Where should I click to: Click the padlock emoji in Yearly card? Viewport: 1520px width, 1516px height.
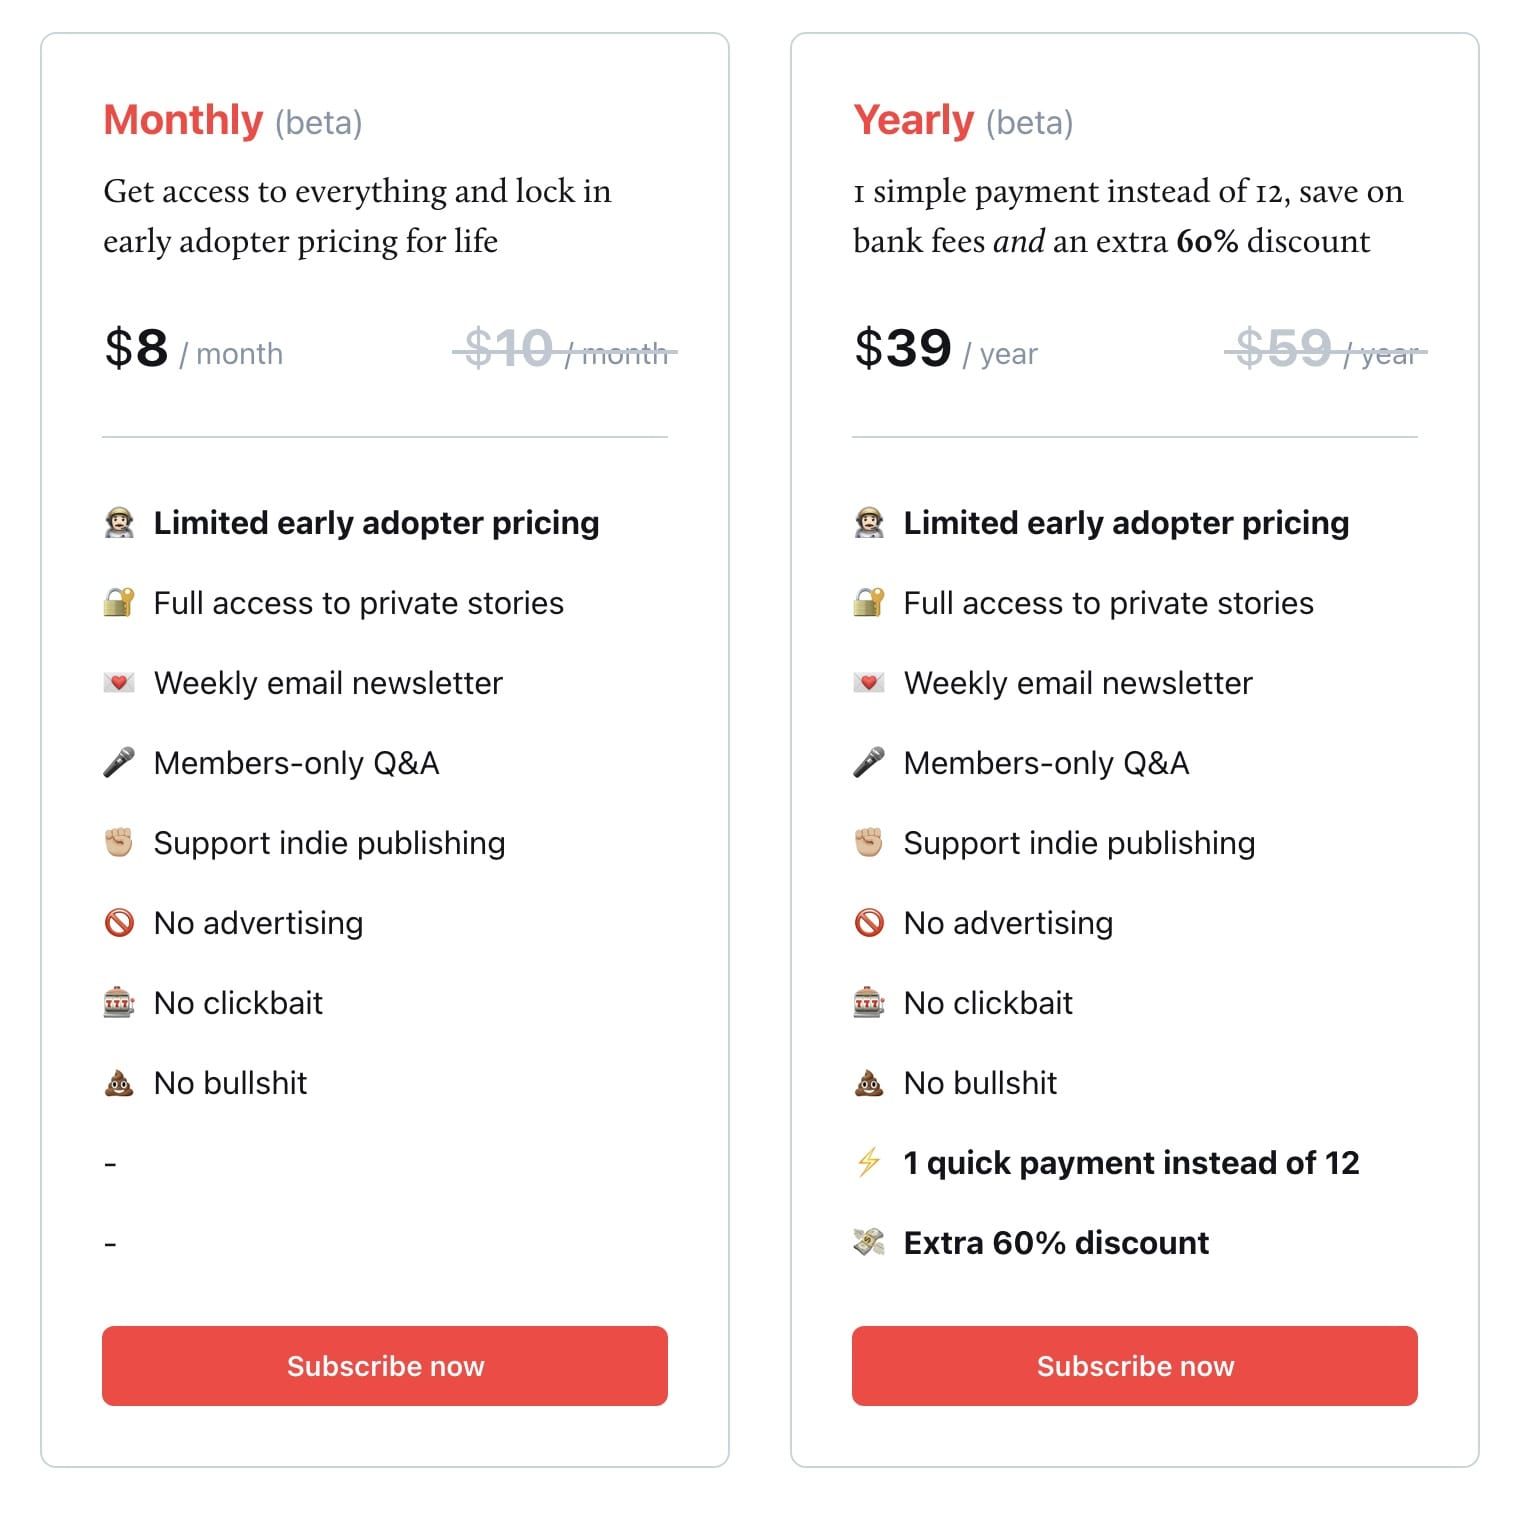[x=869, y=603]
